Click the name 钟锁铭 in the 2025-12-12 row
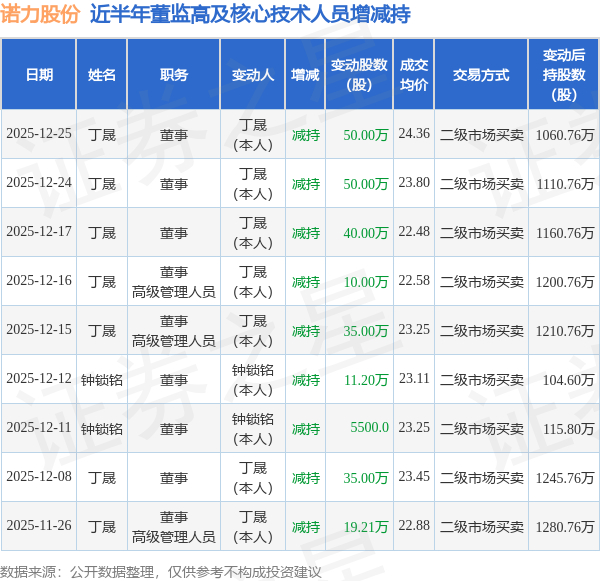The image size is (600, 581). click(x=101, y=380)
